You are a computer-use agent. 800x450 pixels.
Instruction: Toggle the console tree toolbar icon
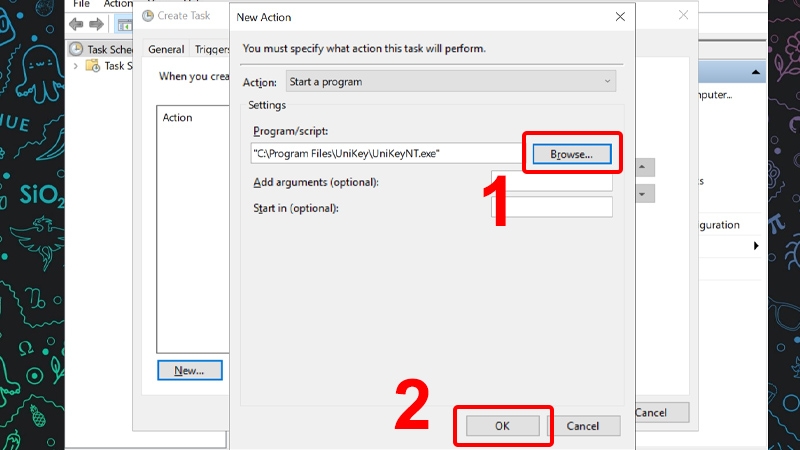point(124,23)
